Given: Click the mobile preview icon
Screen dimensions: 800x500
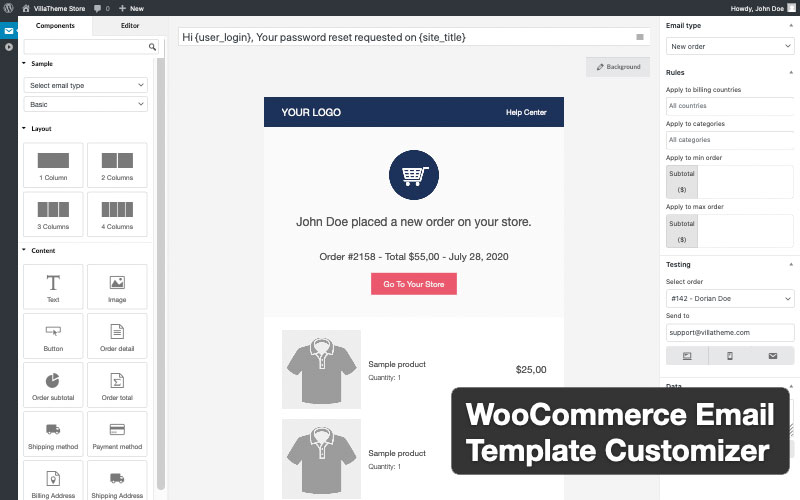Looking at the screenshot, I should click(x=730, y=356).
